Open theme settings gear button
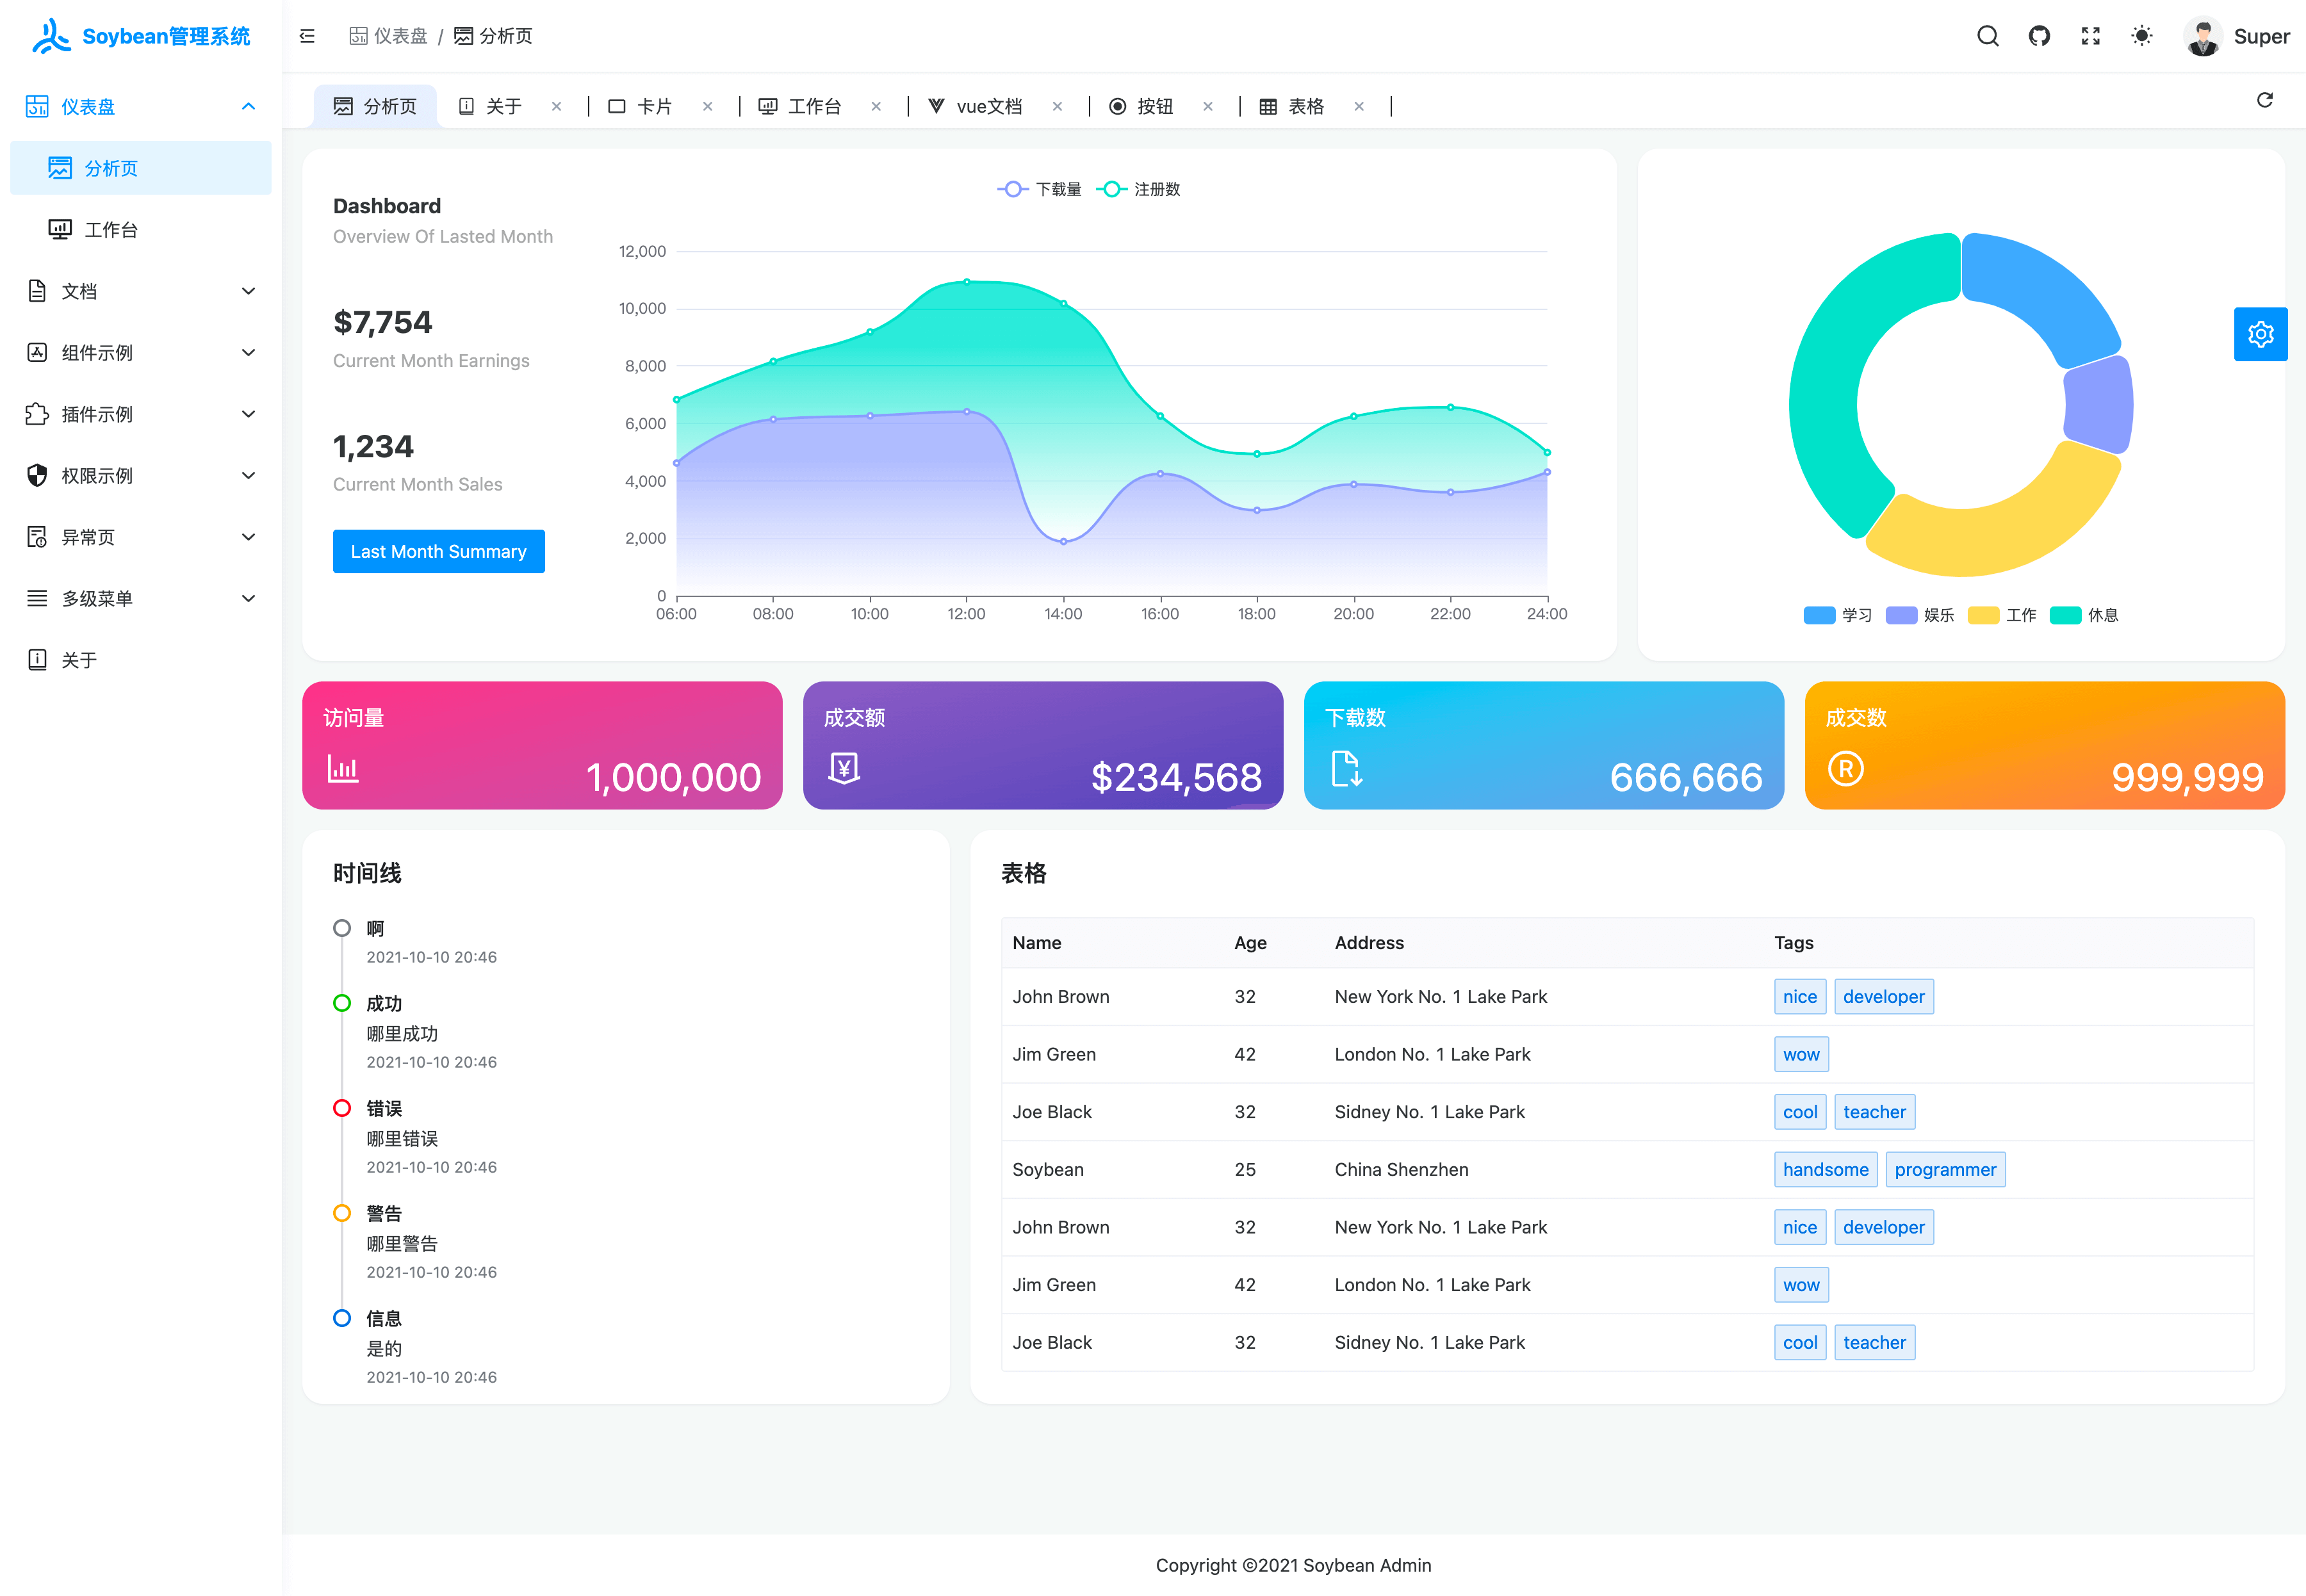Image resolution: width=2306 pixels, height=1596 pixels. [x=2260, y=334]
